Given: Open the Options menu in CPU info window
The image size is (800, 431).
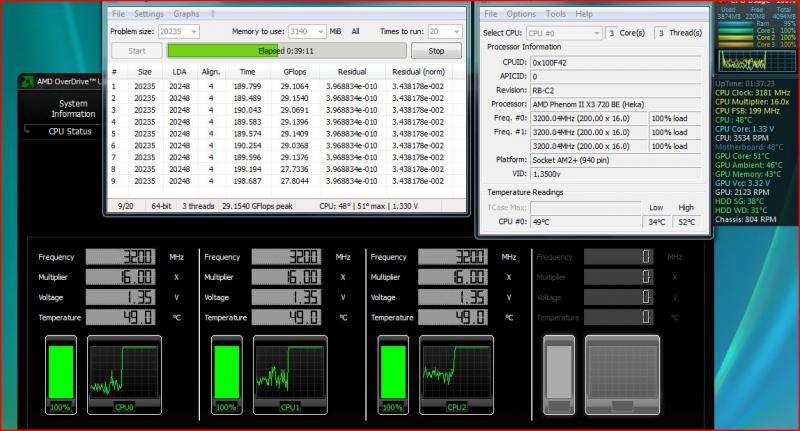Looking at the screenshot, I should (x=521, y=14).
